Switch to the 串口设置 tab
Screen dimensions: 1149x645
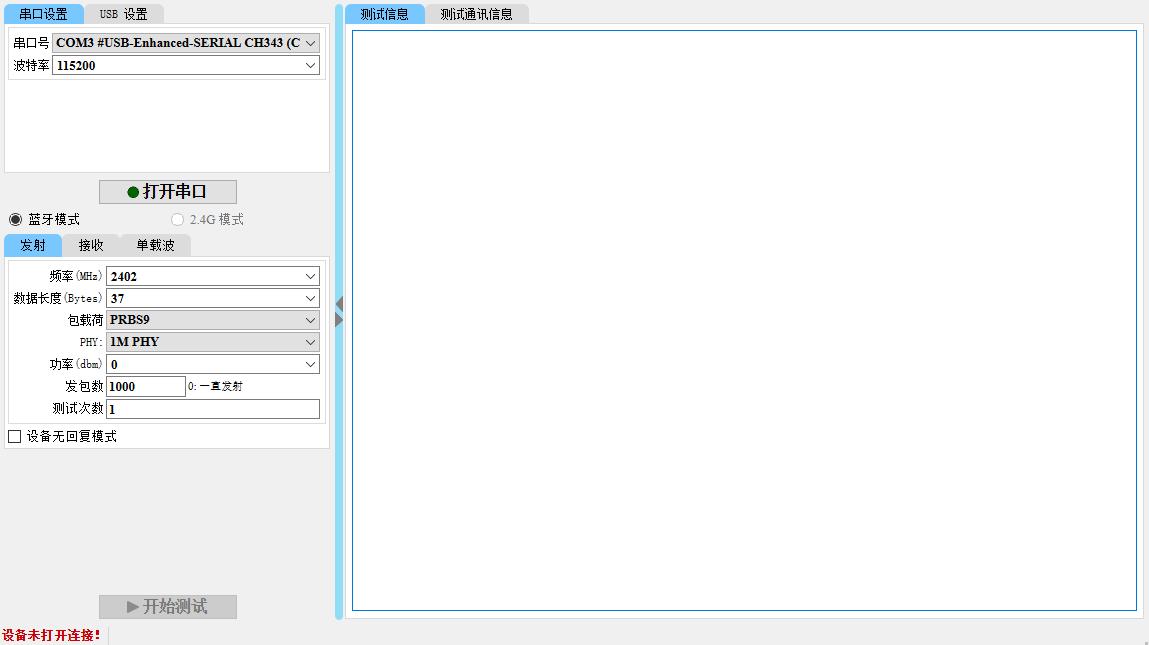[x=43, y=14]
